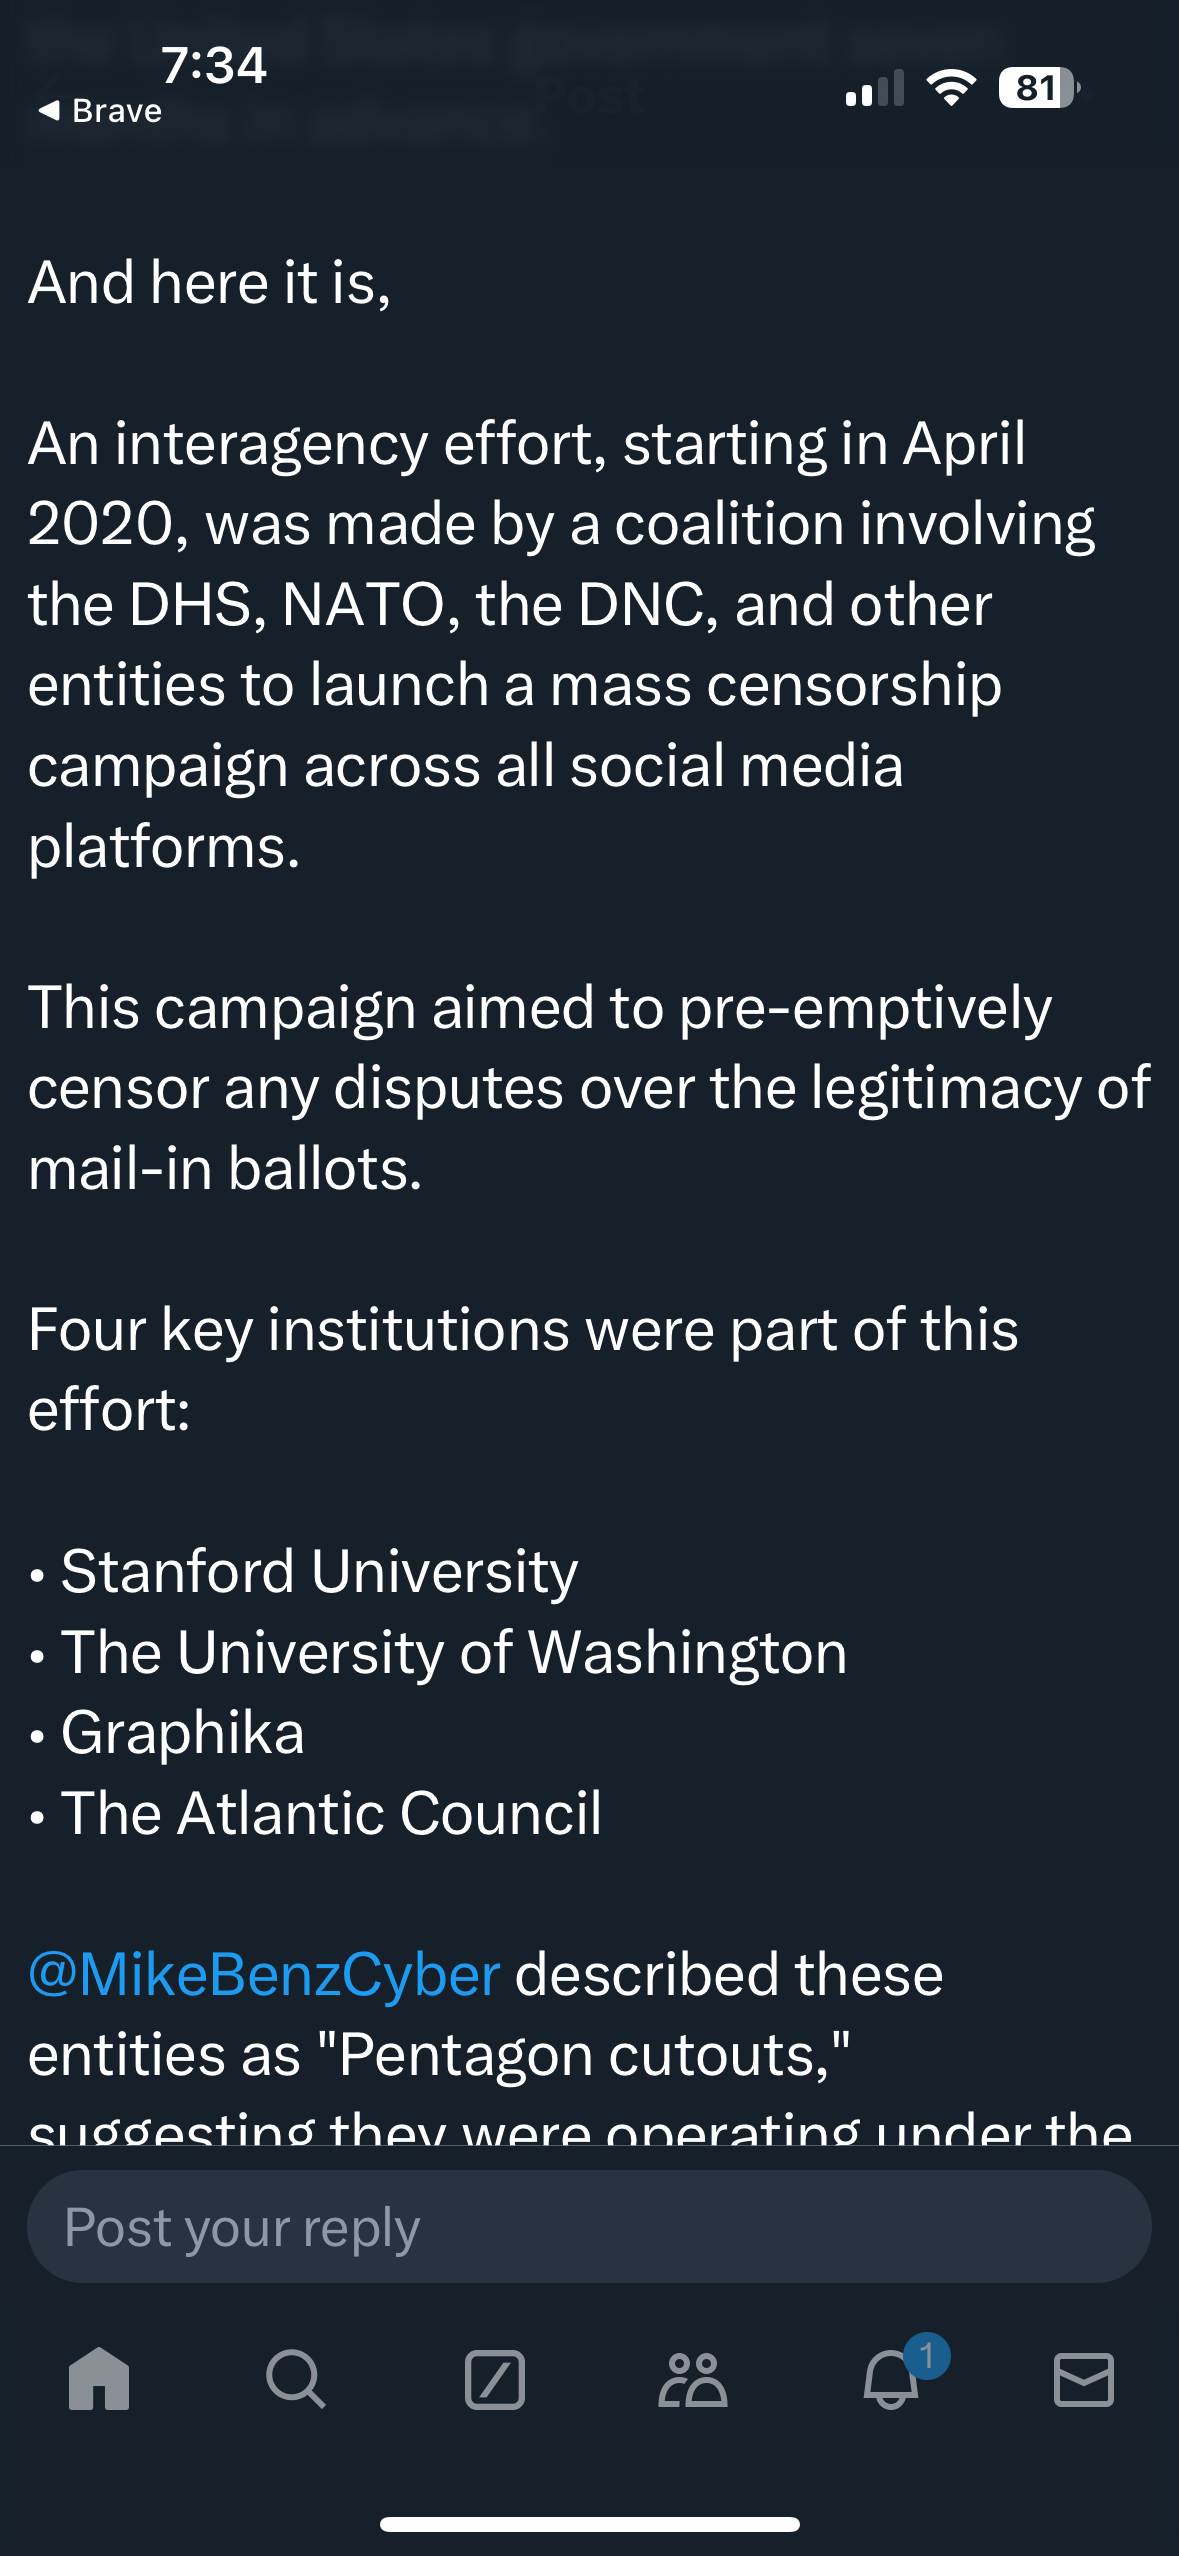Tap the "Graphika" bullet item
The image size is (1179, 2556).
pyautogui.click(x=182, y=1733)
